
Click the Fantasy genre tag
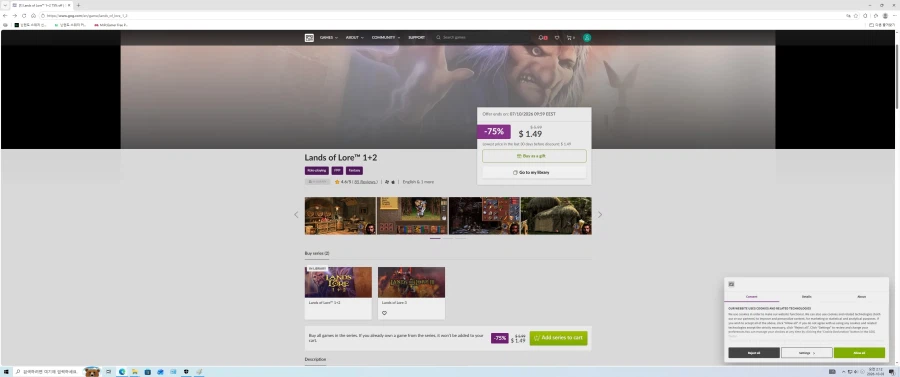354,170
